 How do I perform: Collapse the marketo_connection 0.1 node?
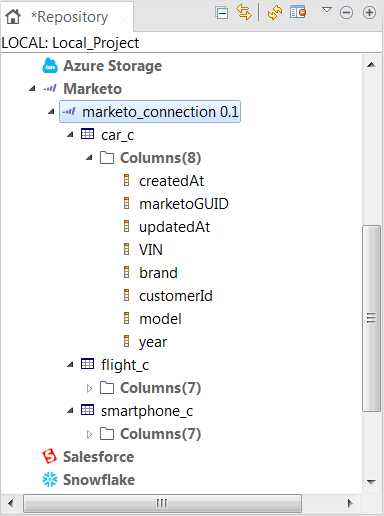click(51, 112)
